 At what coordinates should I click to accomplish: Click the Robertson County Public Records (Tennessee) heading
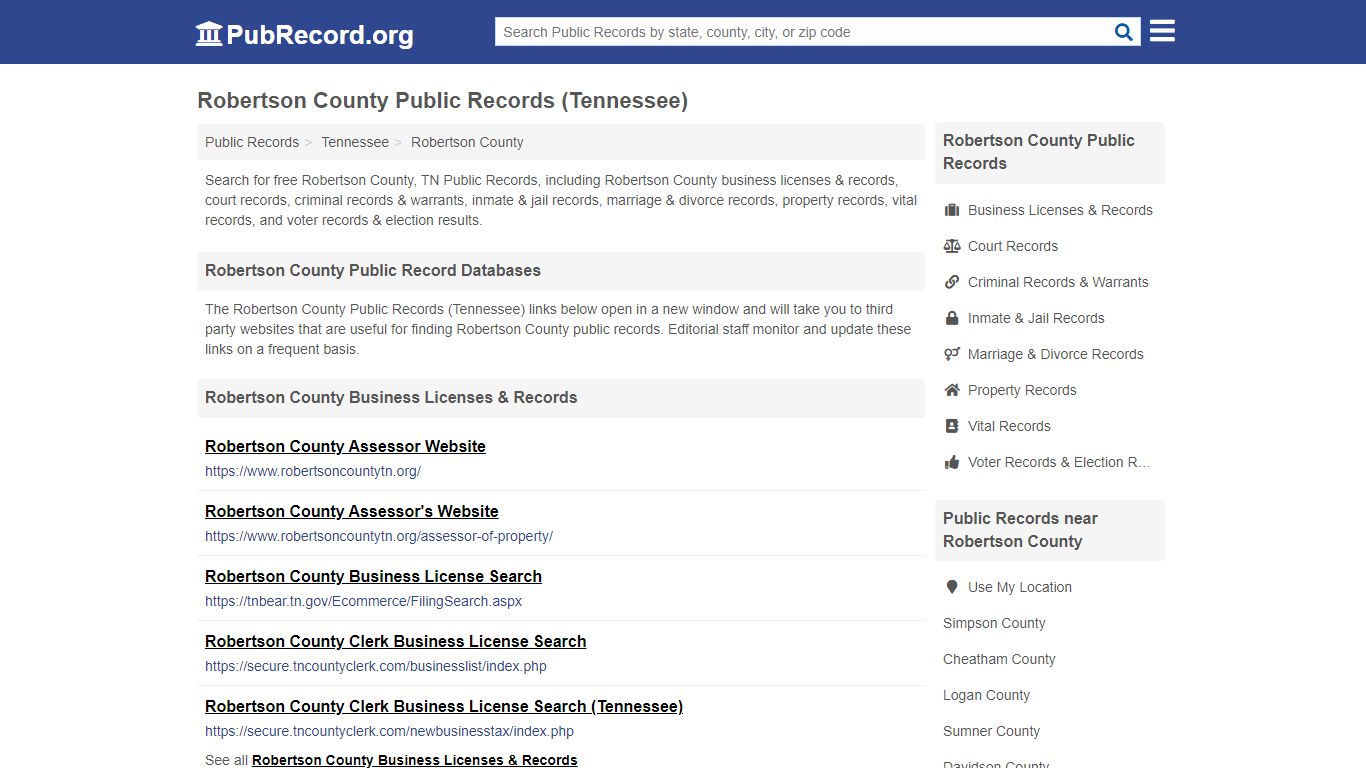point(442,100)
